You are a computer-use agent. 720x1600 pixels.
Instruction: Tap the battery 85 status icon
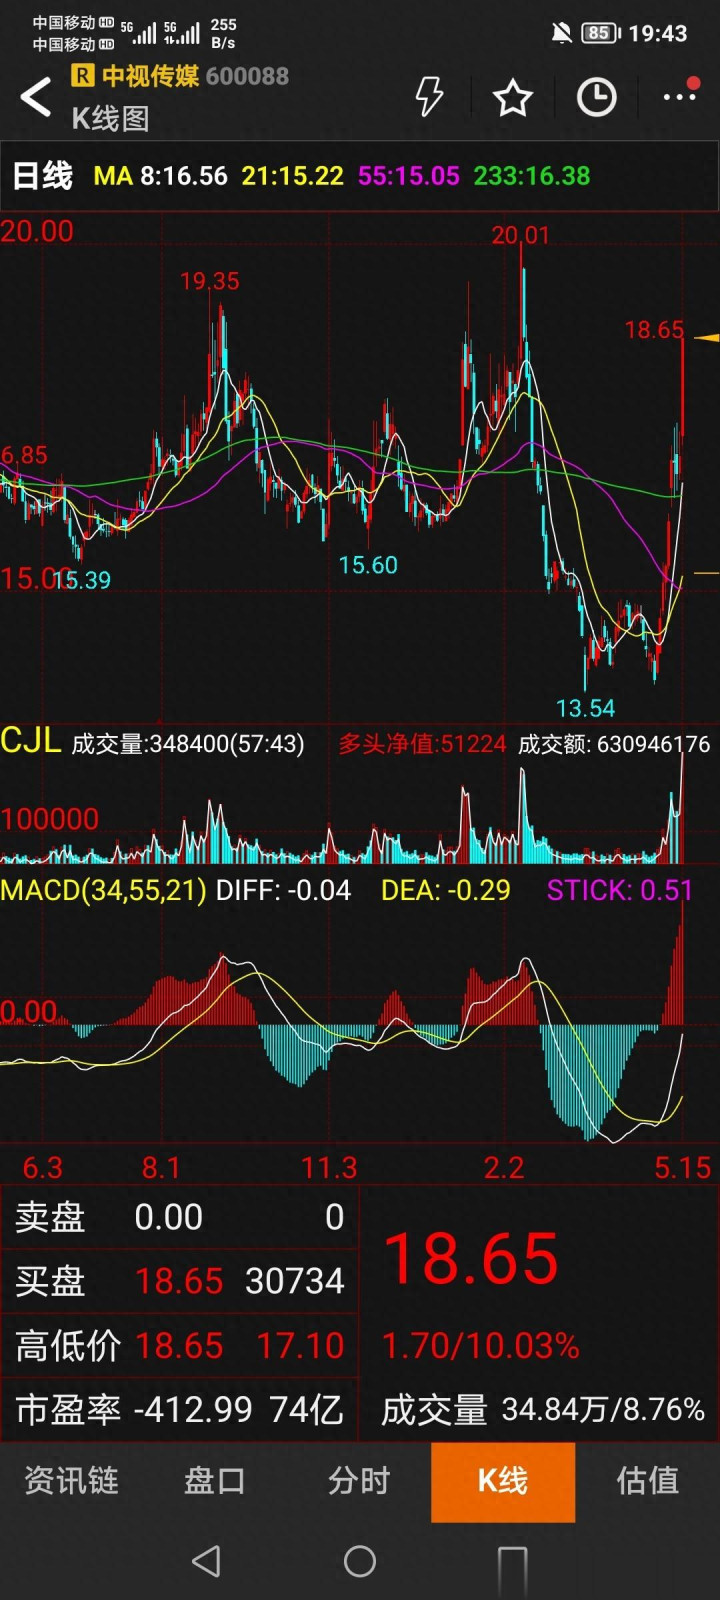pyautogui.click(x=600, y=33)
